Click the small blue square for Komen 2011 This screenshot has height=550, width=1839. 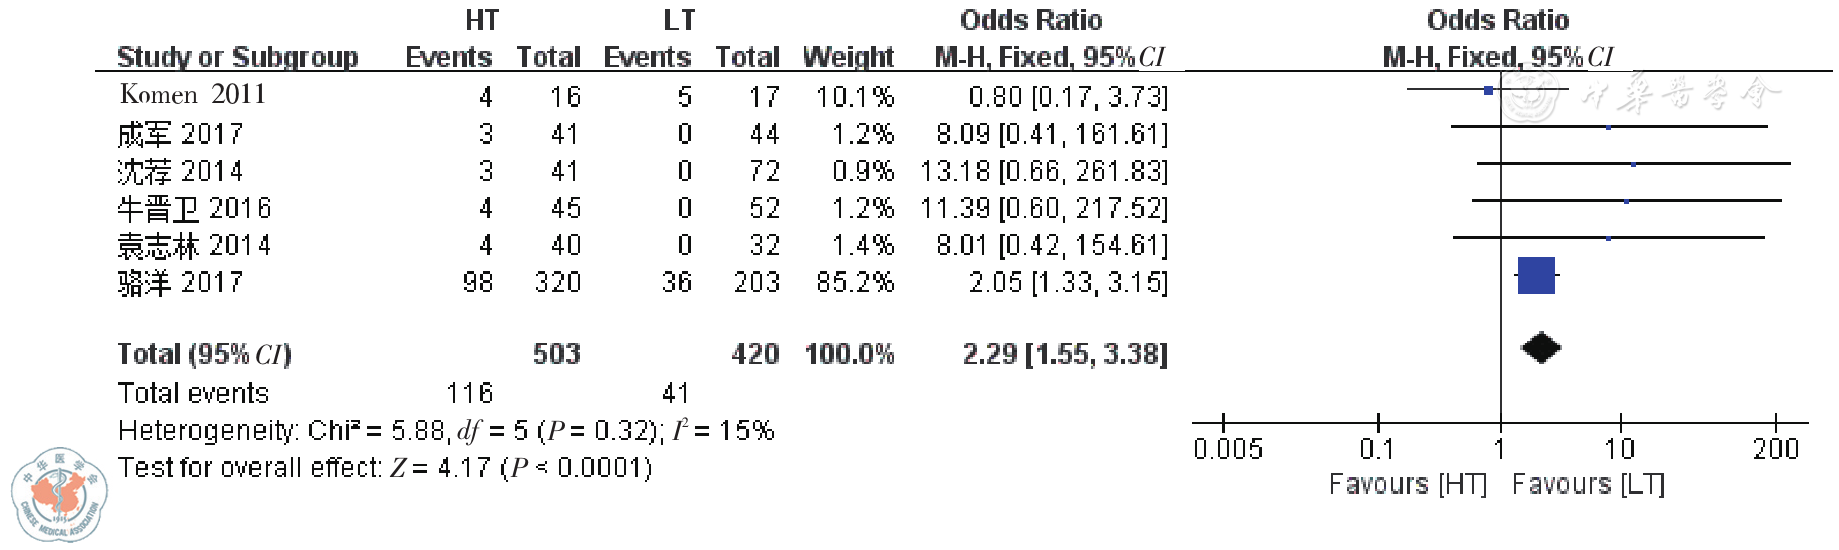pyautogui.click(x=1489, y=91)
